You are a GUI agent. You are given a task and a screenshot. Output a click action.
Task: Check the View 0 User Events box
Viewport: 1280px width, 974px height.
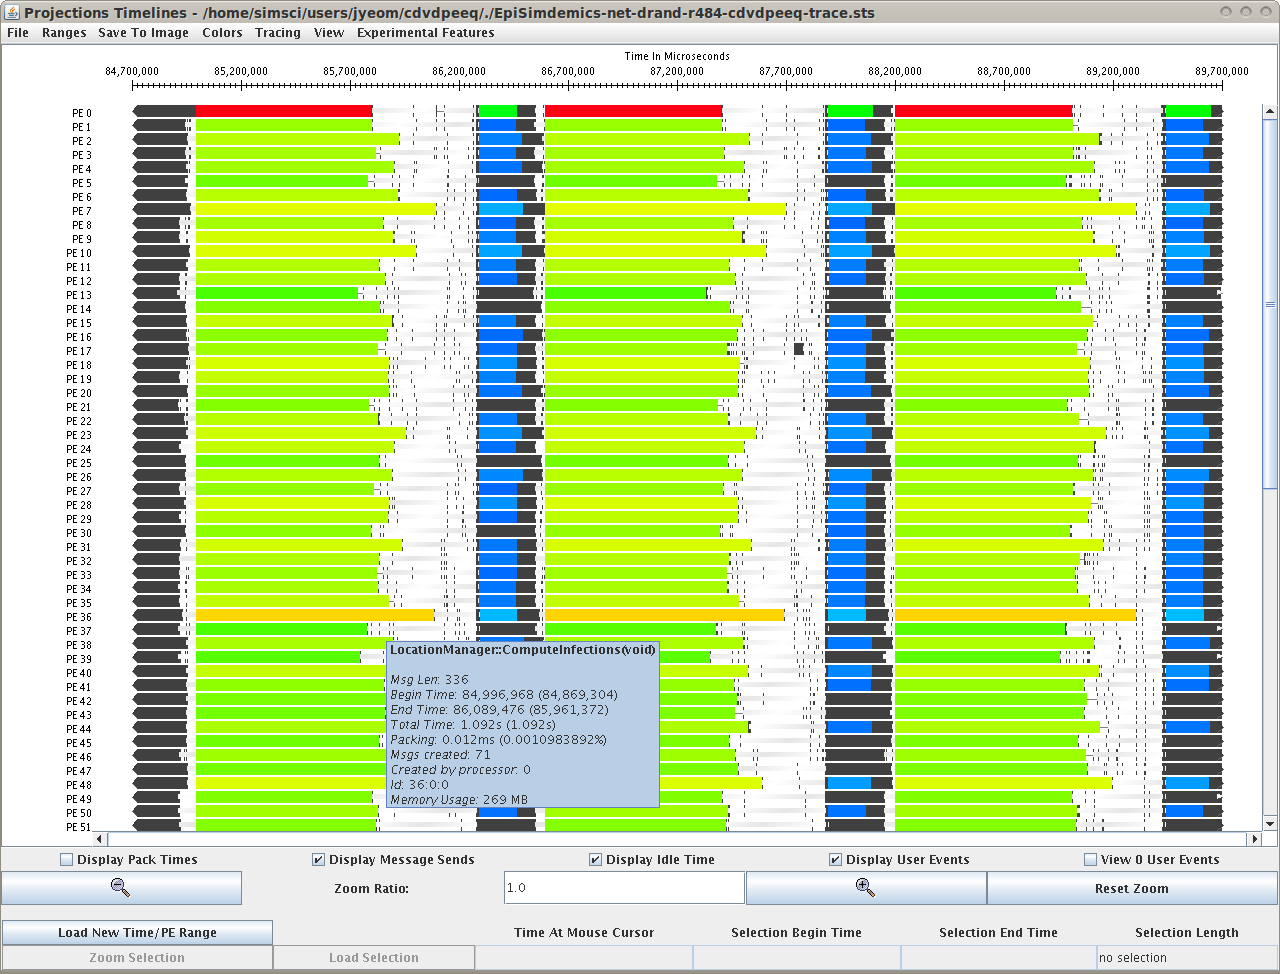tap(1091, 860)
